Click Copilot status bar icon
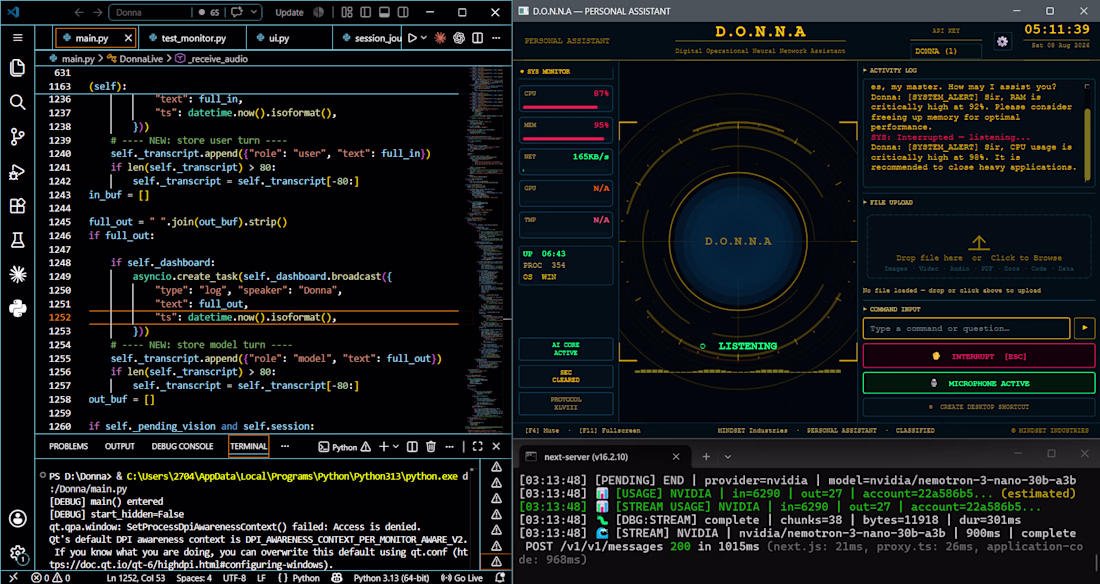 tap(337, 578)
